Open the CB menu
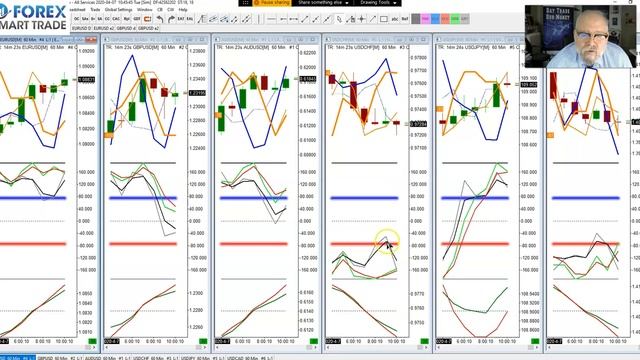Image resolution: width=640 pixels, height=360 pixels. (160, 9)
